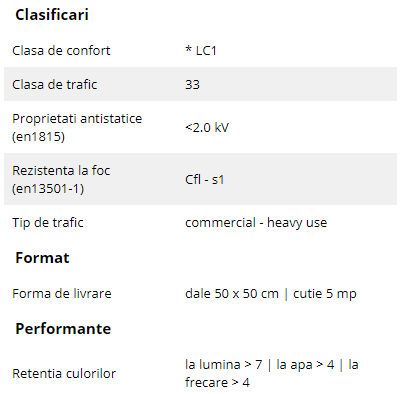The image size is (407, 394).
Task: Select the Clasa de confort label
Action: coord(61,51)
